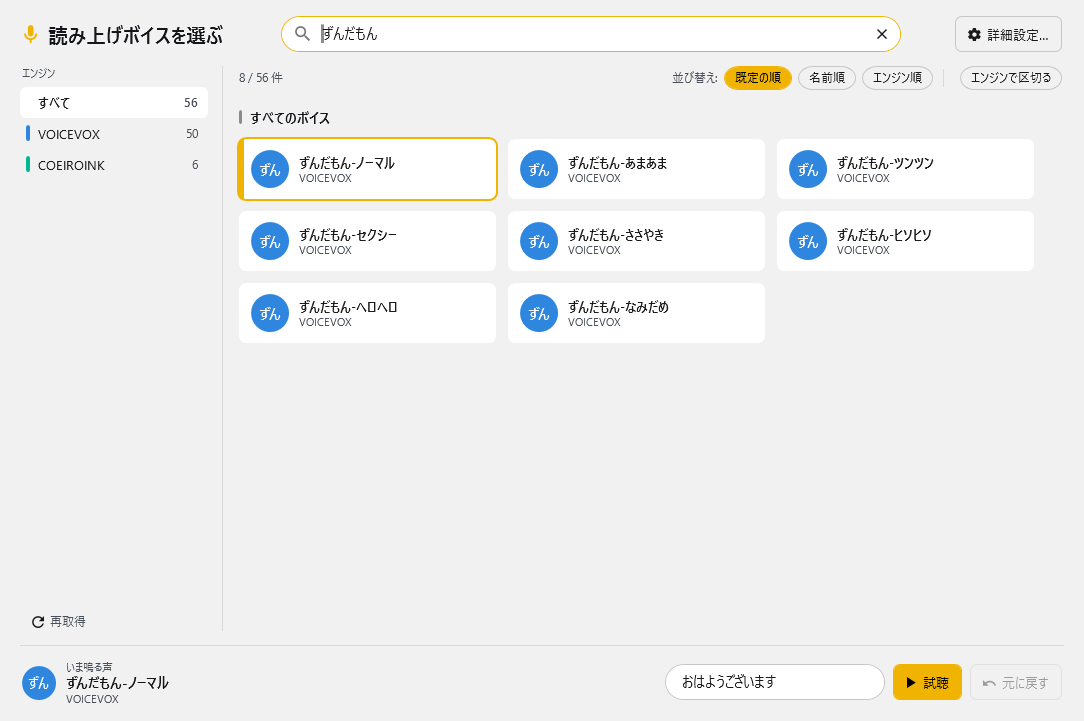Click the ずん avatar on the ヒソヒソ card

(807, 241)
